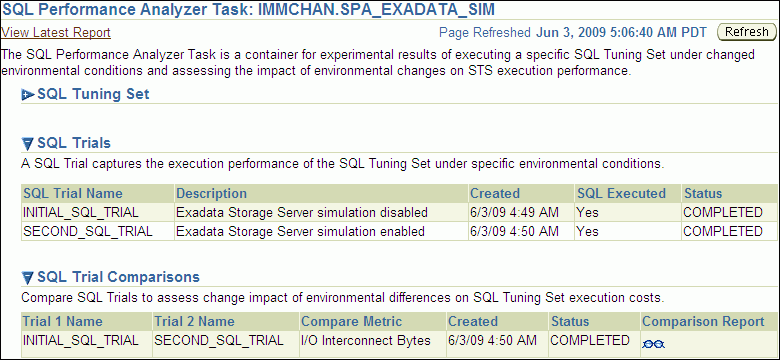This screenshot has height=360, width=780.
Task: Select INITIAL_SQL_TRIAL in the SQL Trials table
Action: tap(81, 213)
